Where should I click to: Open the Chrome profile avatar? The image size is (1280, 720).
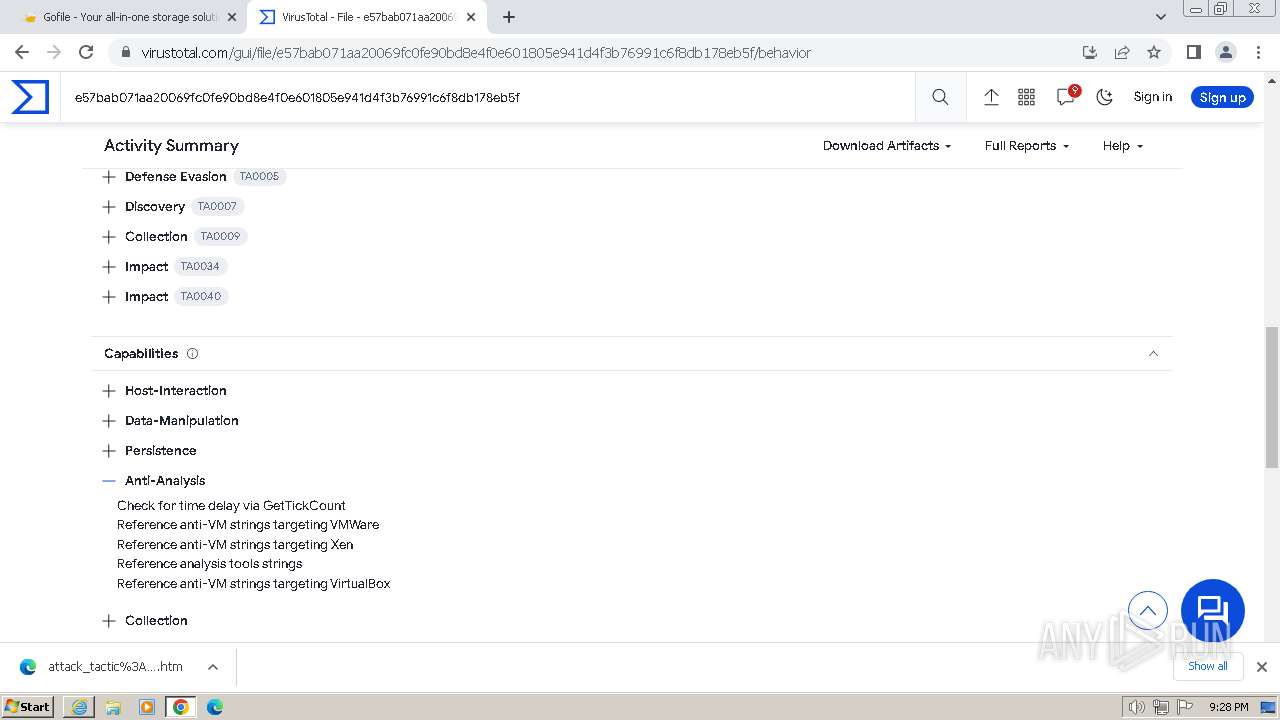(1226, 52)
